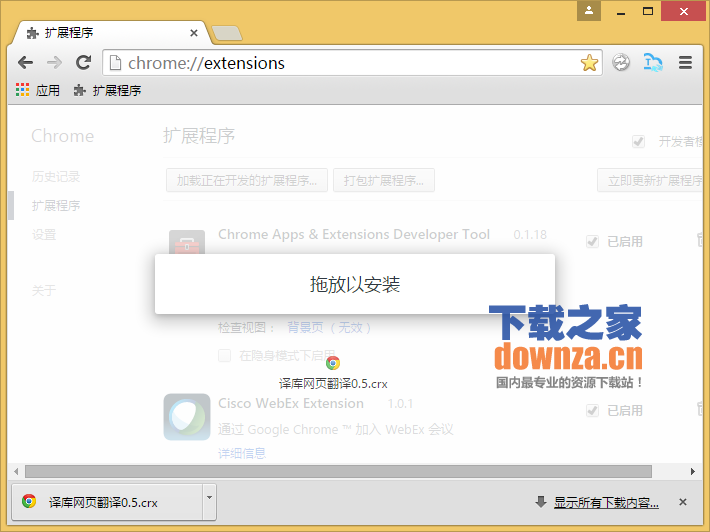Select 扩展程序 in the sidebar
Viewport: 710px width, 532px height.
click(56, 206)
